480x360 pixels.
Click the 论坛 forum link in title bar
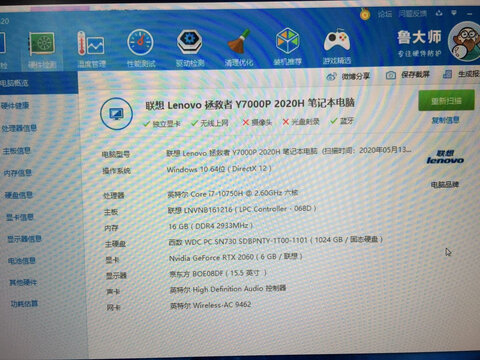click(x=385, y=14)
